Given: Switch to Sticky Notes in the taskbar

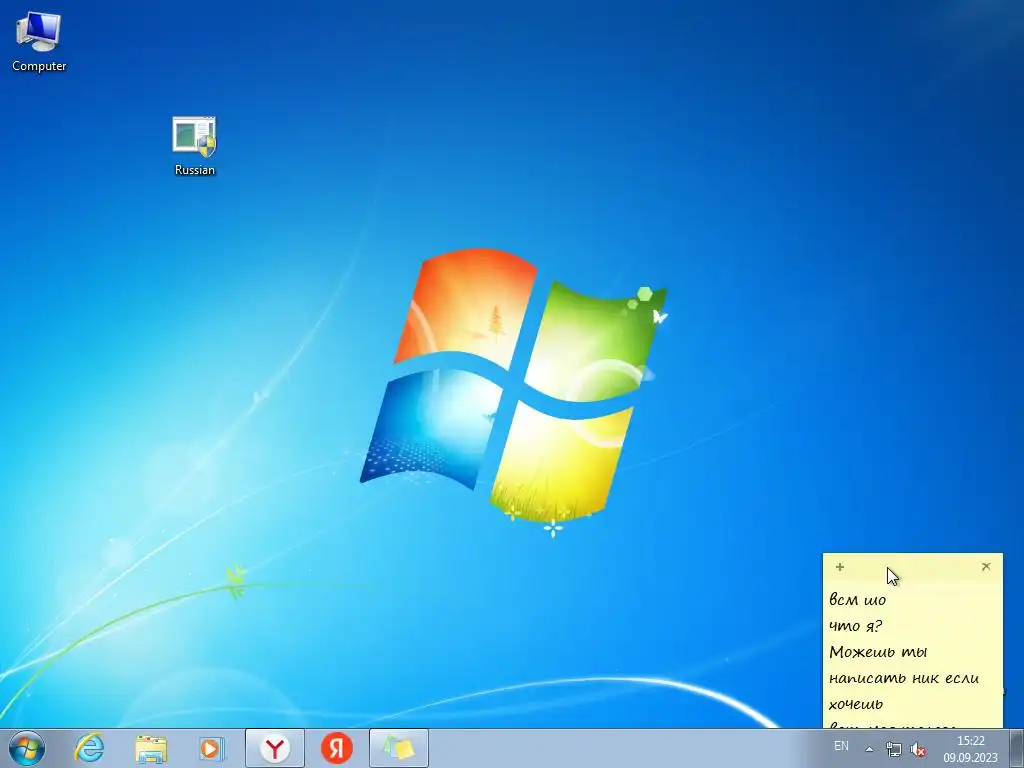Looking at the screenshot, I should 398,748.
